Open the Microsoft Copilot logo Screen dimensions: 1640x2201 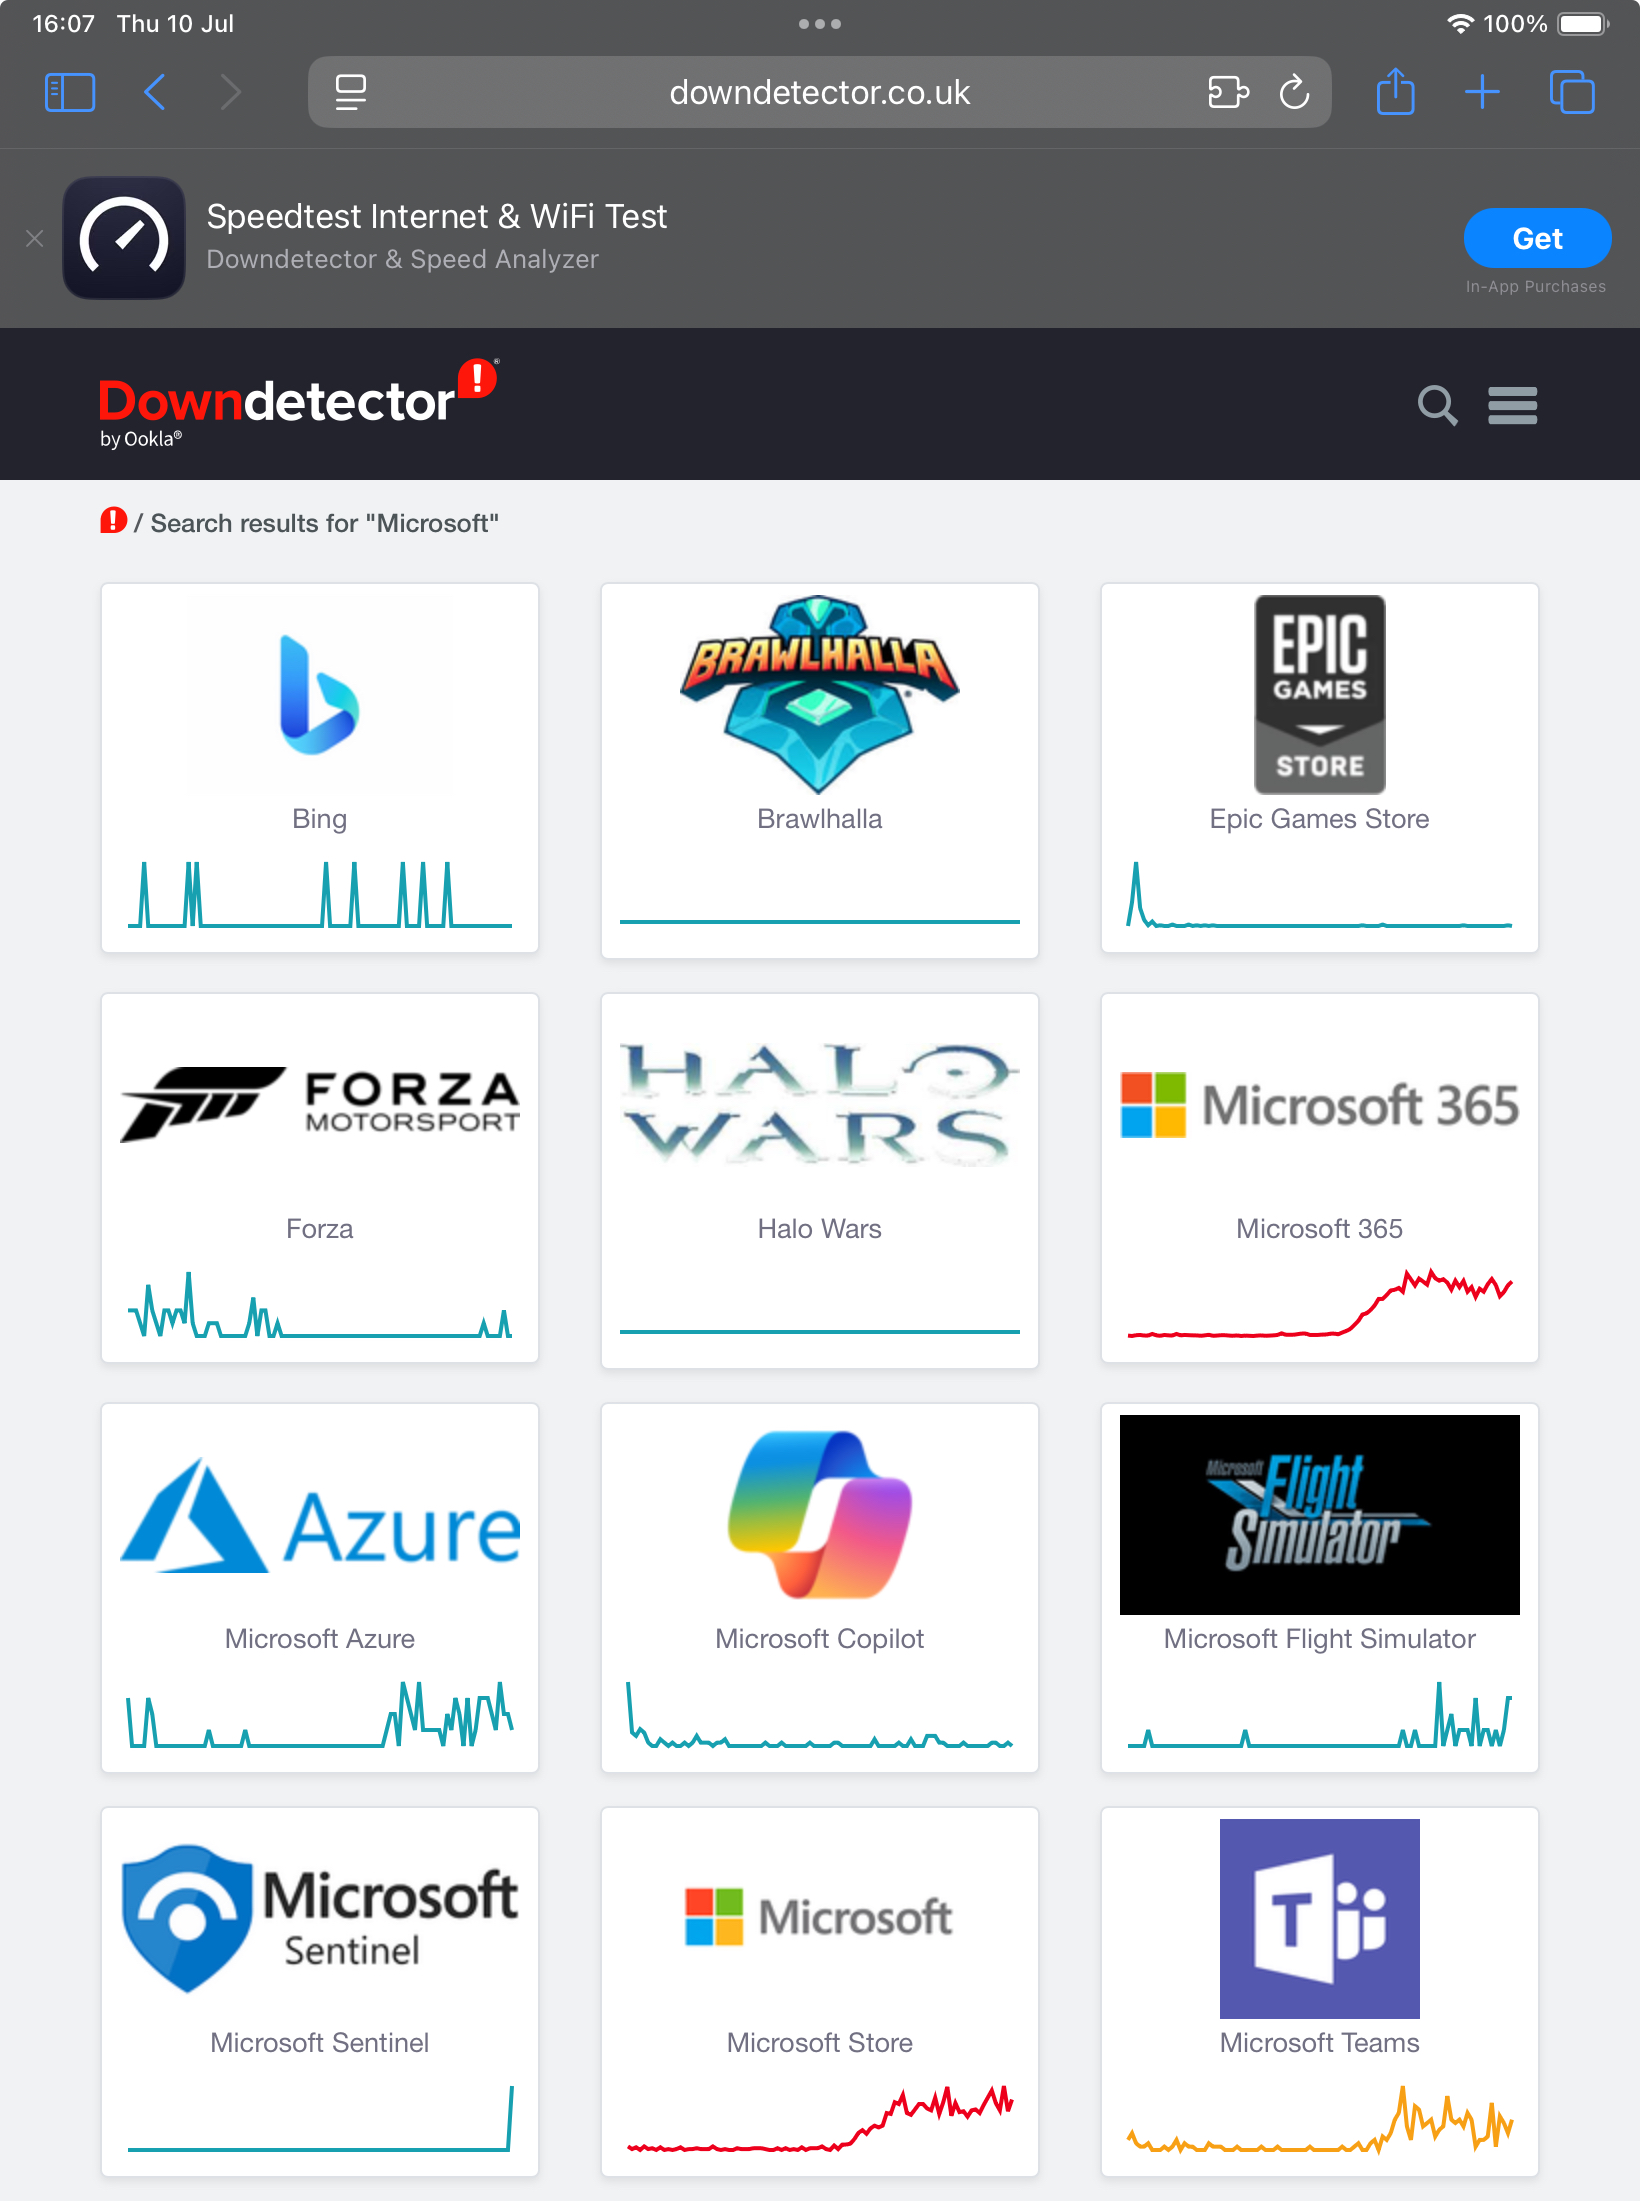[820, 1515]
